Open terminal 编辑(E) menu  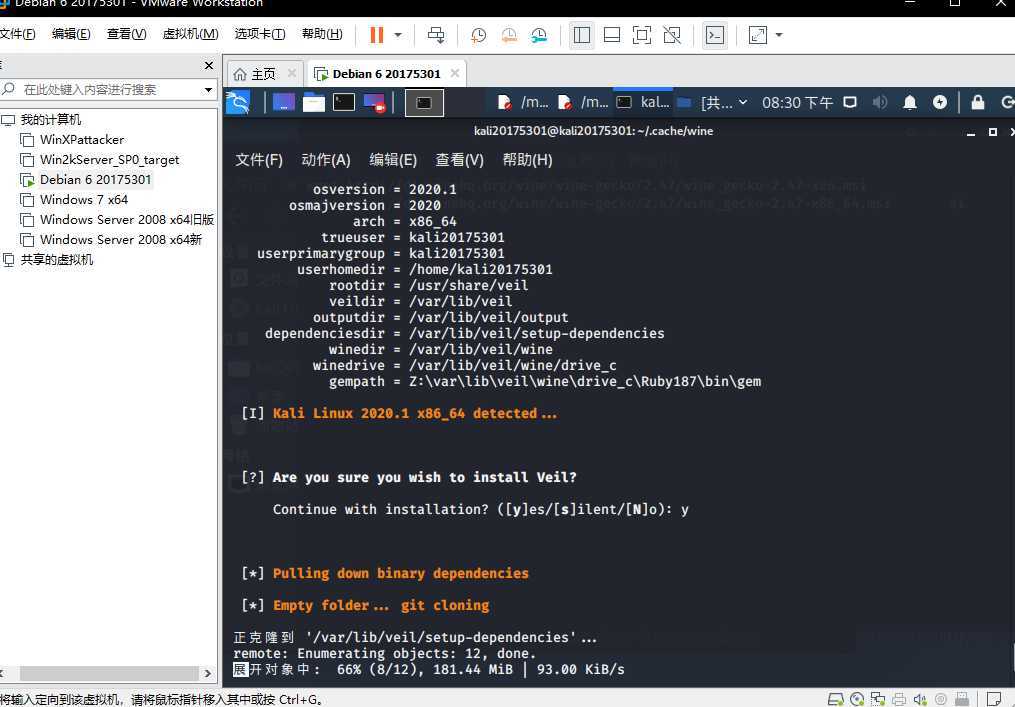pyautogui.click(x=393, y=160)
